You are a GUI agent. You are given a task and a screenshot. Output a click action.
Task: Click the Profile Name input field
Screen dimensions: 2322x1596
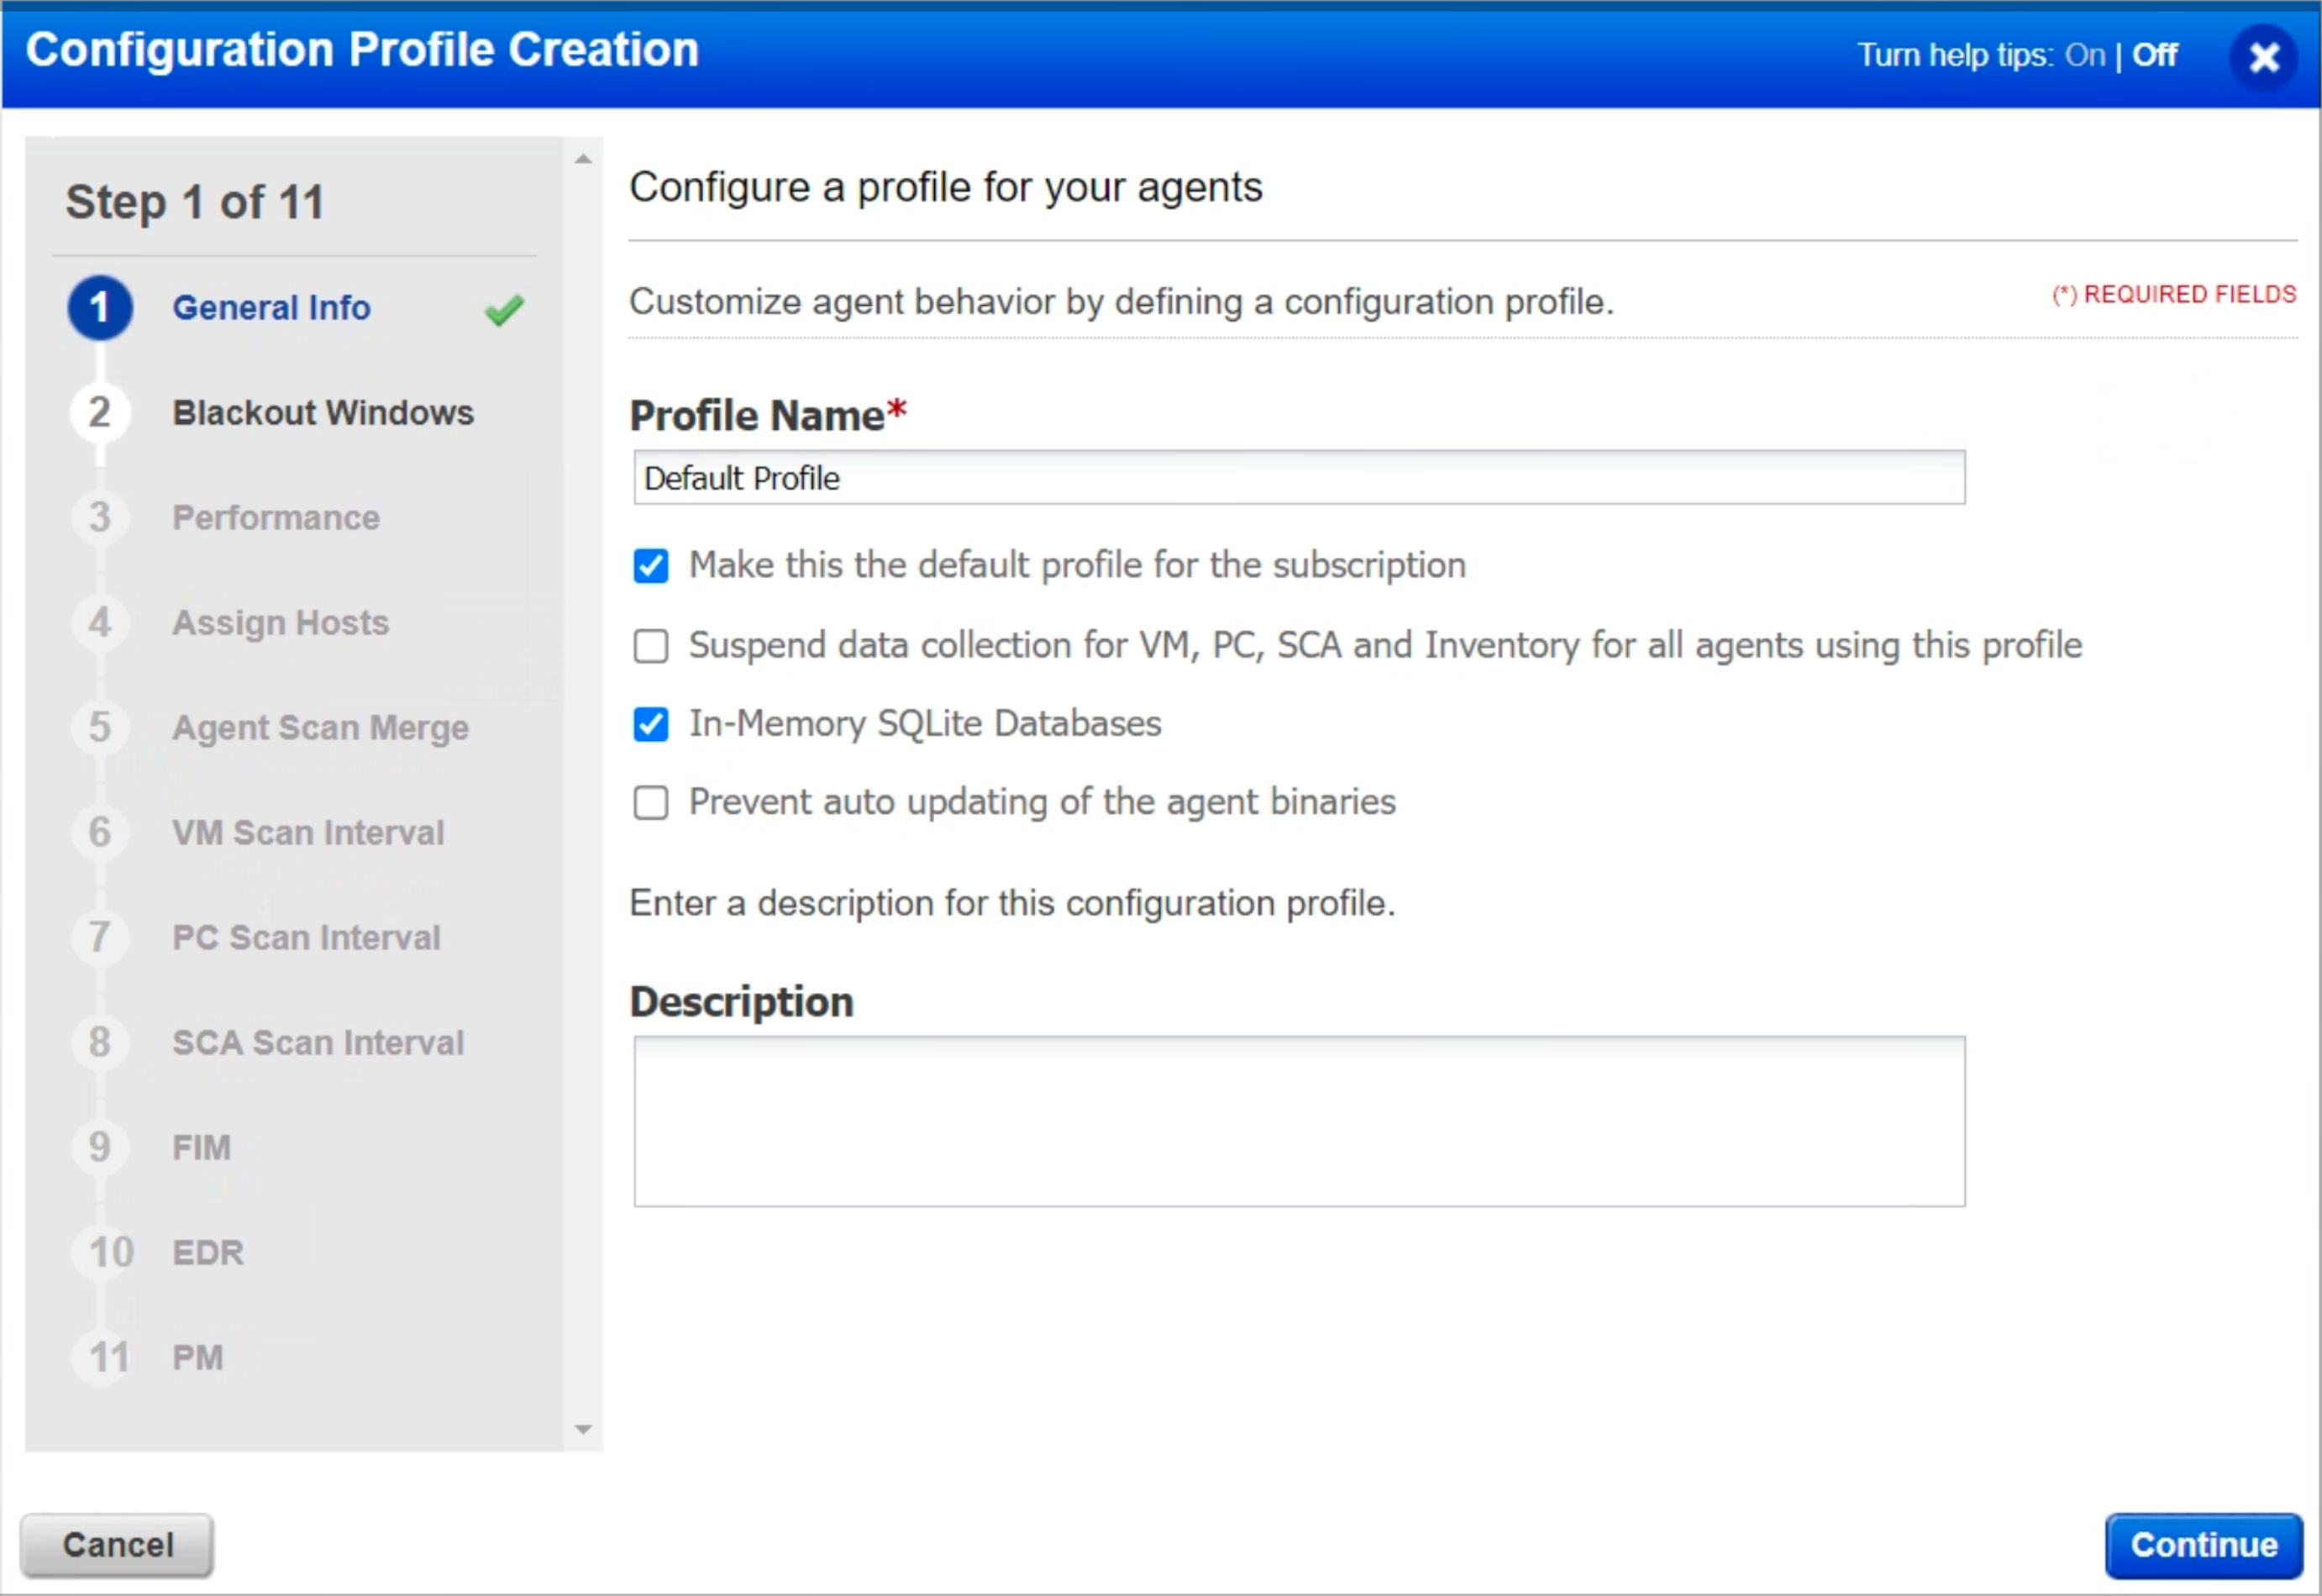click(1299, 478)
